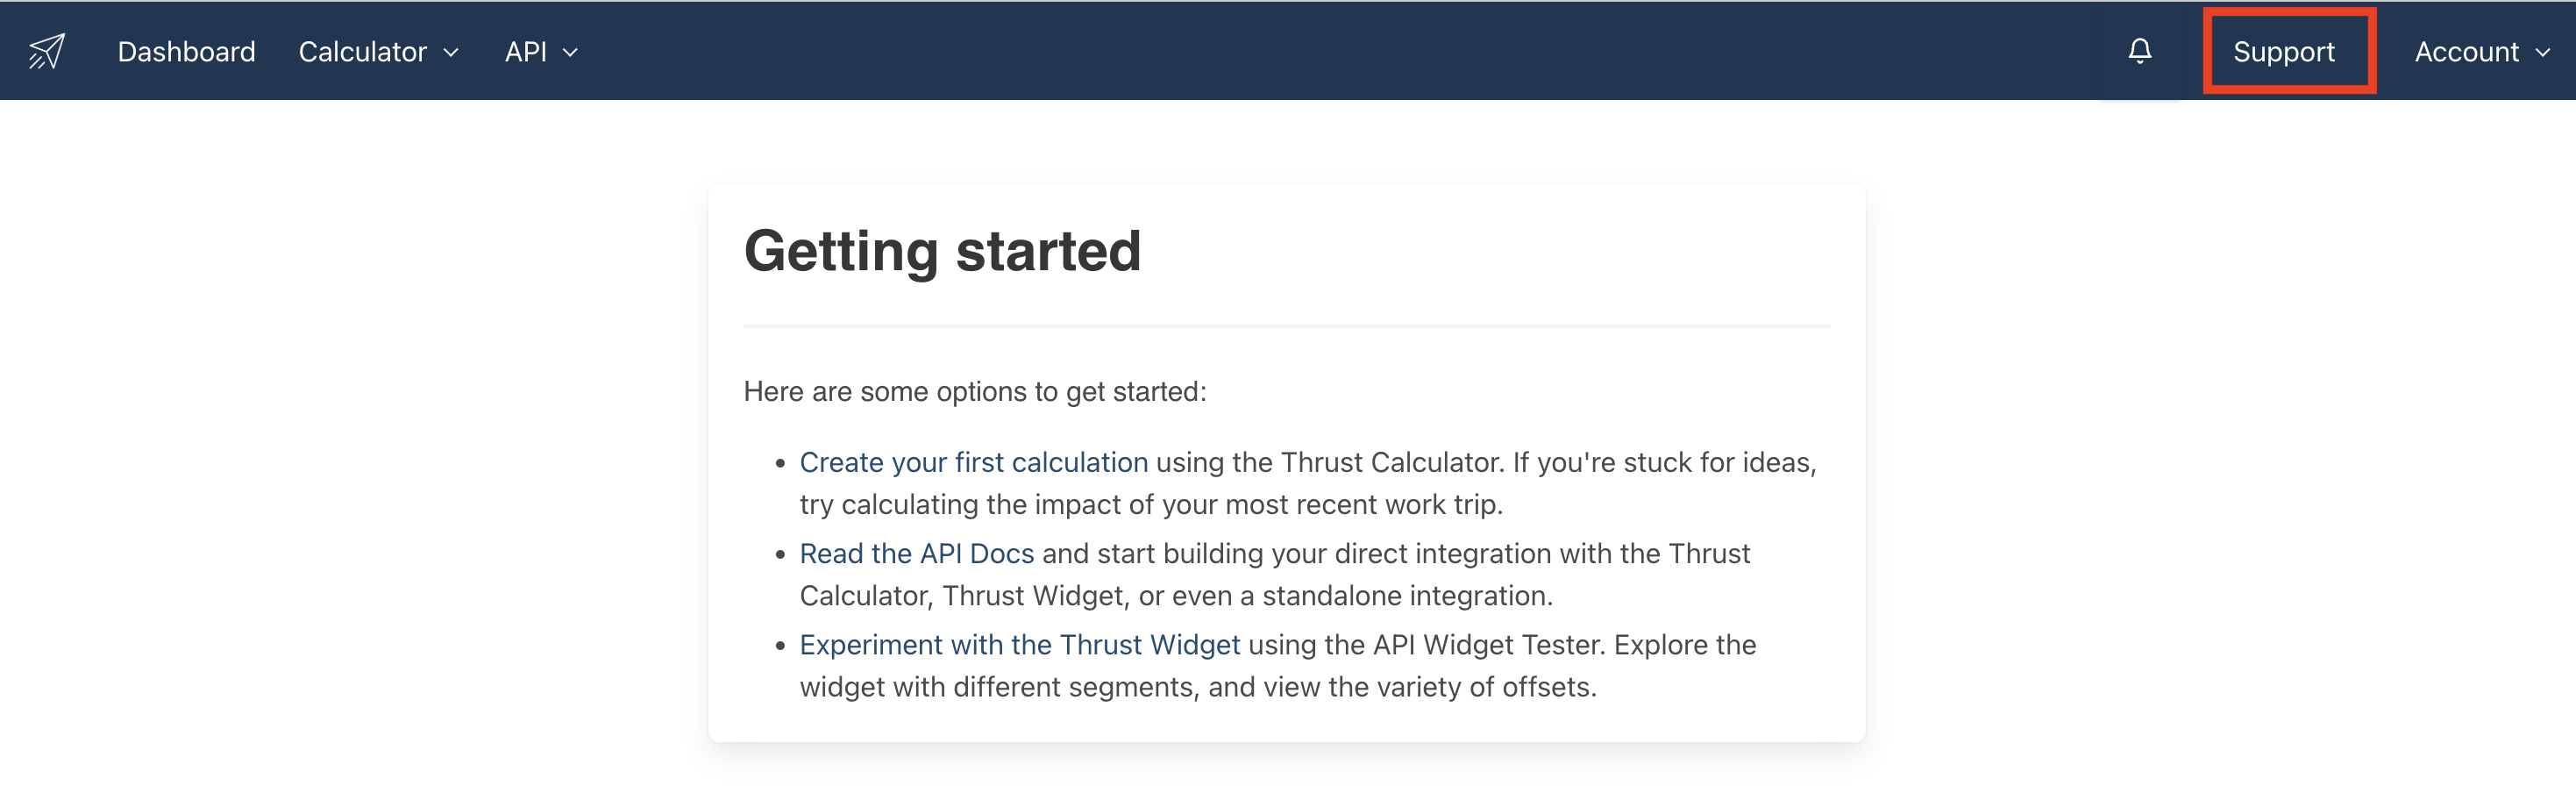This screenshot has height=793, width=2576.
Task: Open the Support page
Action: [x=2283, y=51]
